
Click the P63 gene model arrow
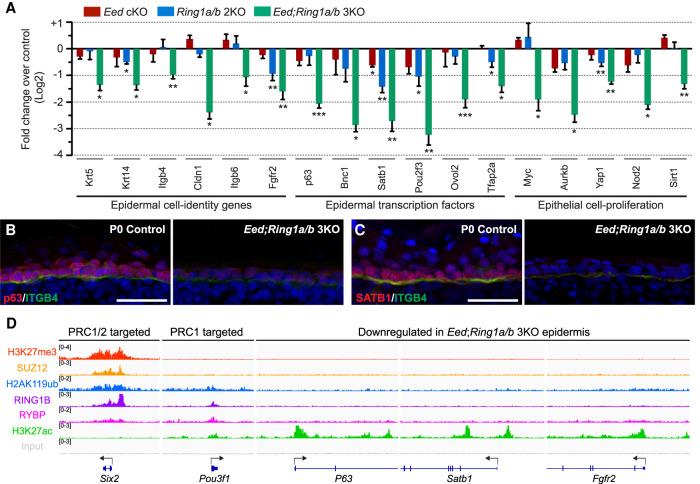(299, 456)
